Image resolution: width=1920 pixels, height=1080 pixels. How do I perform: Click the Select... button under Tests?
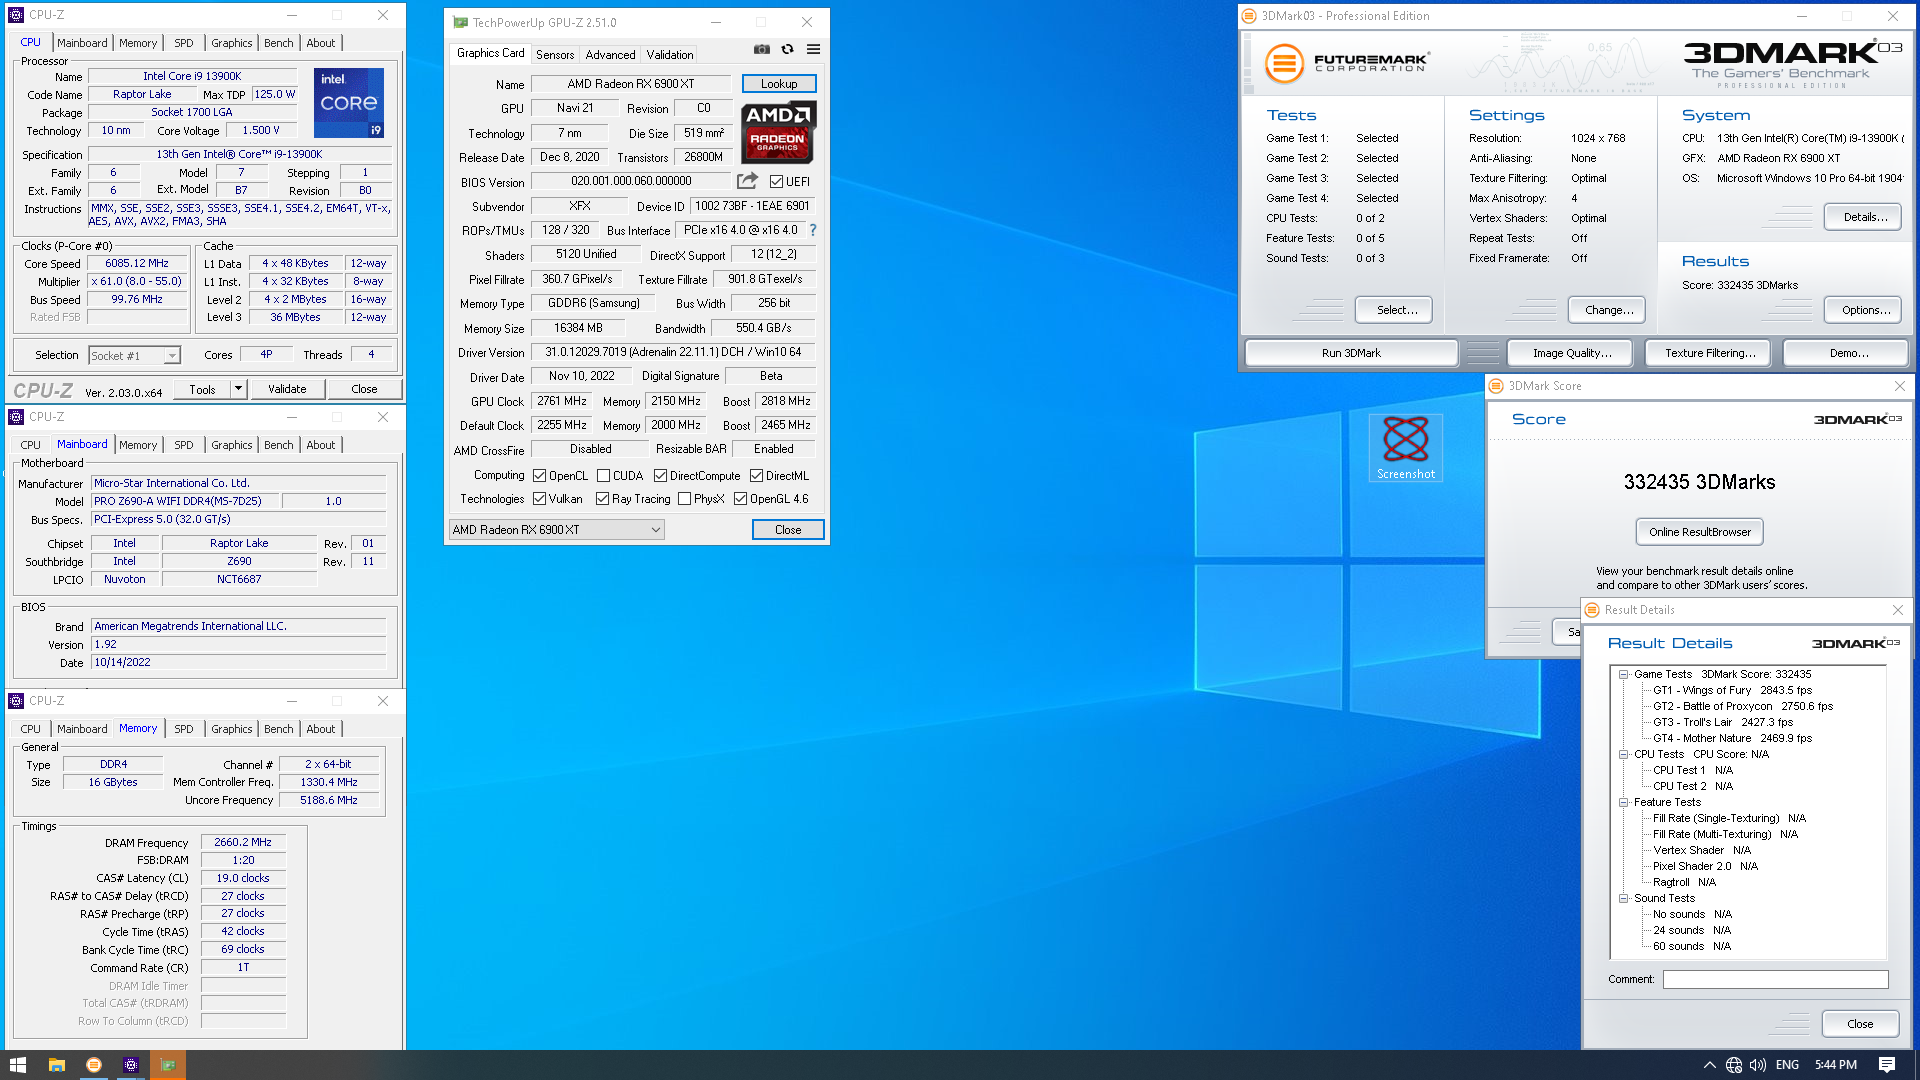click(x=1396, y=310)
